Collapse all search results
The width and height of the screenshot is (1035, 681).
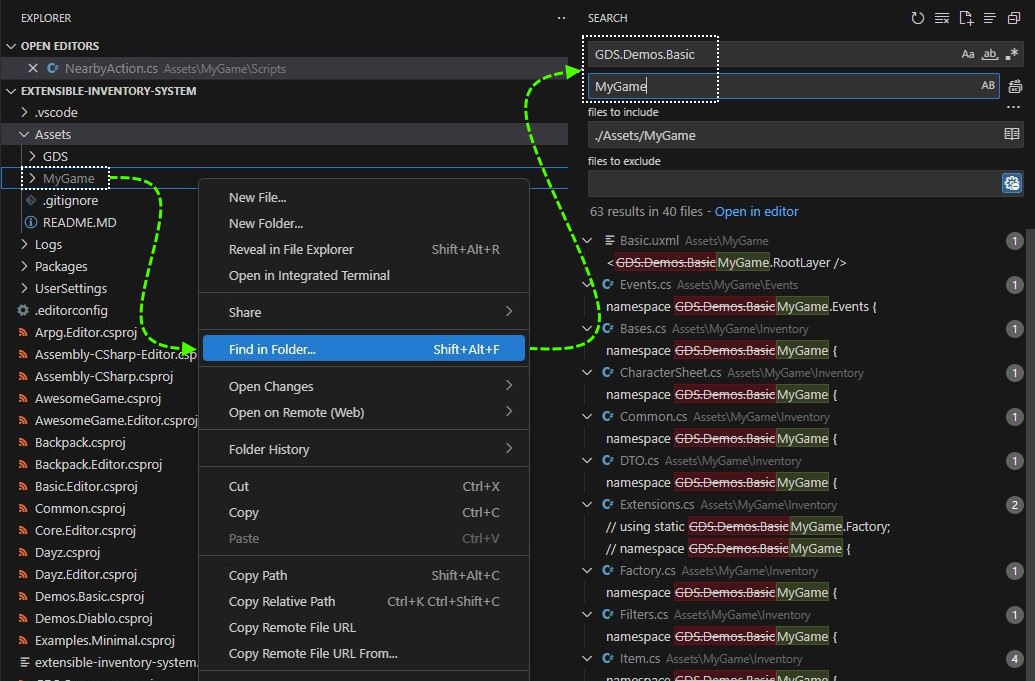click(x=1014, y=18)
